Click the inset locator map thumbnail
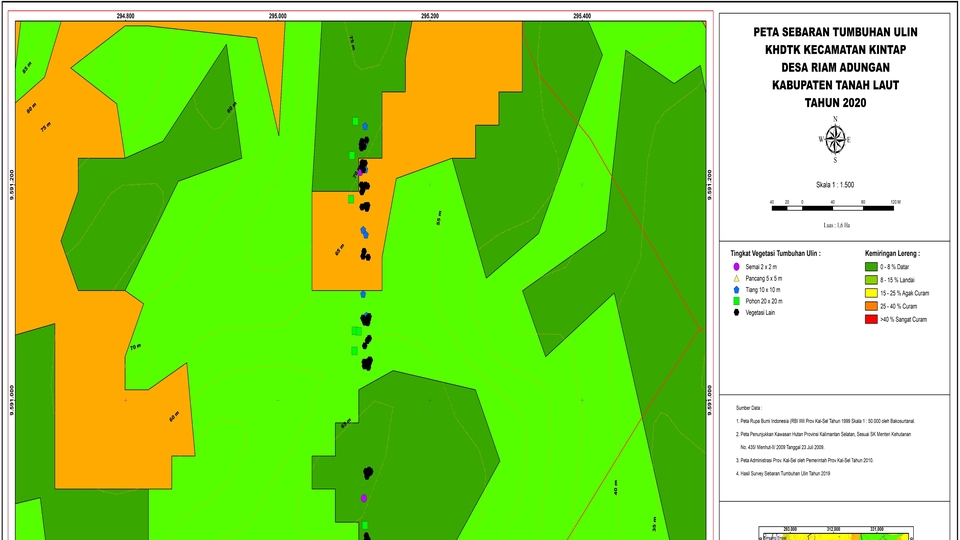This screenshot has width=960, height=540. tap(836, 534)
